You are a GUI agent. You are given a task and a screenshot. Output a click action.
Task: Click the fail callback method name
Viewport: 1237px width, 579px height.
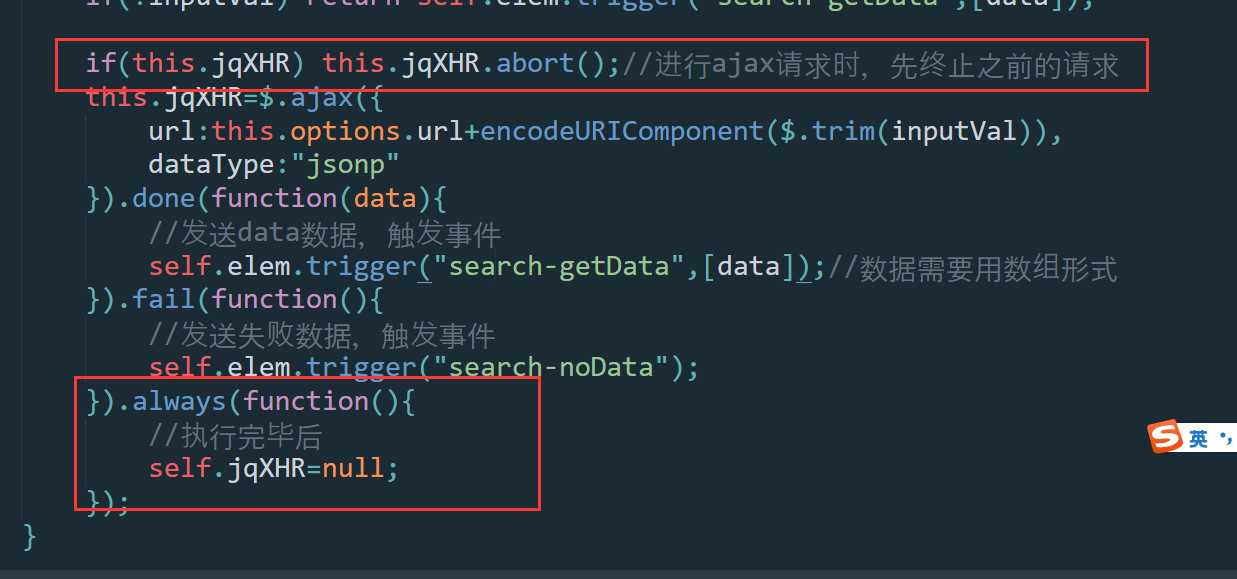[x=163, y=299]
